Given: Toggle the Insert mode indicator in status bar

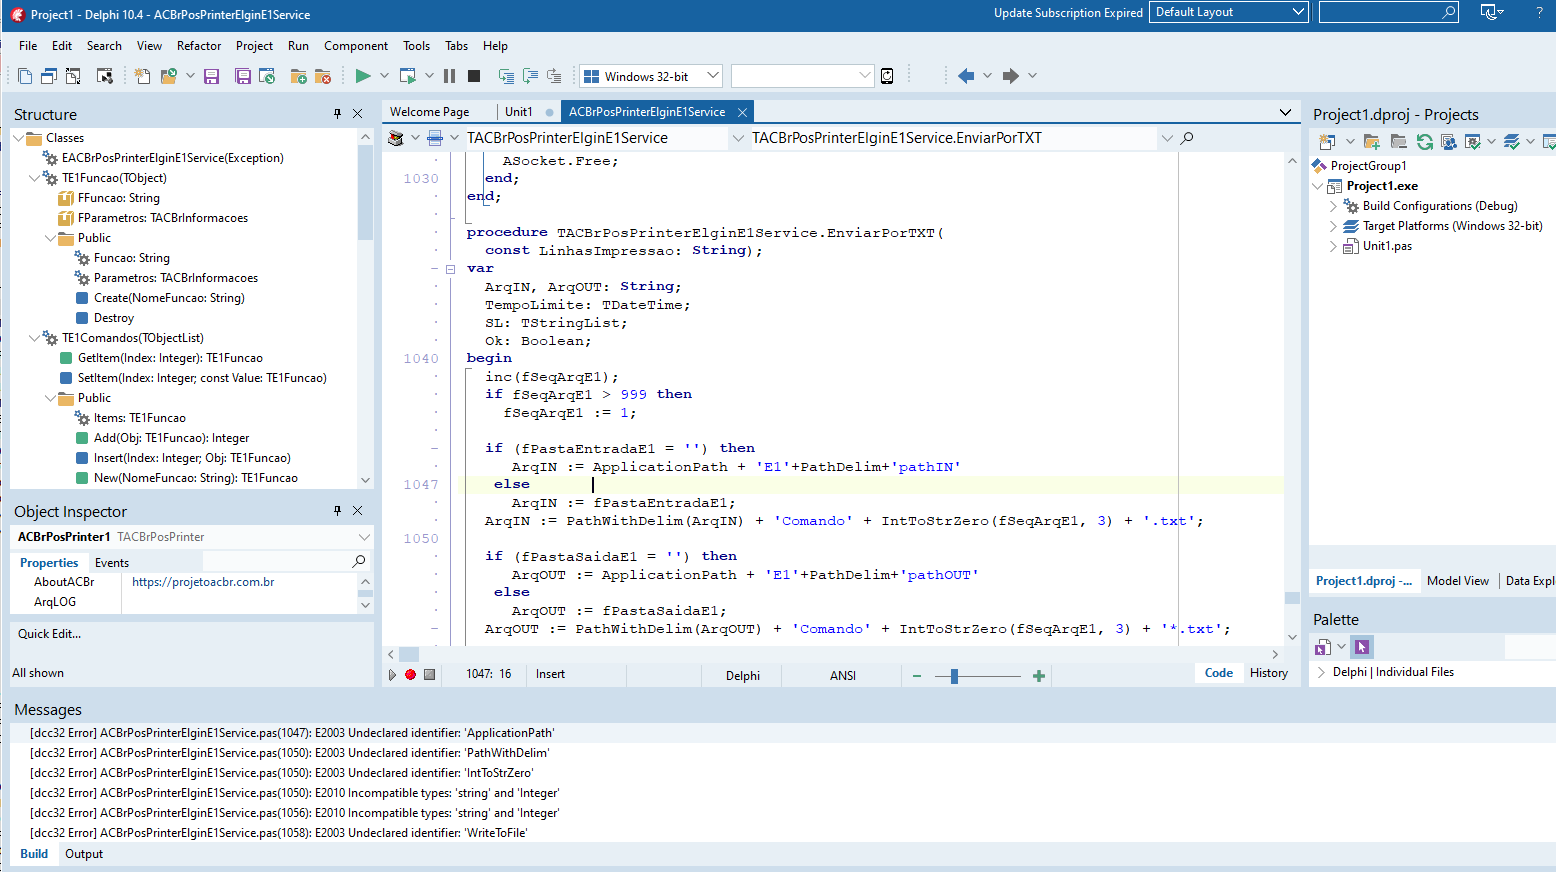Looking at the screenshot, I should click(x=550, y=674).
